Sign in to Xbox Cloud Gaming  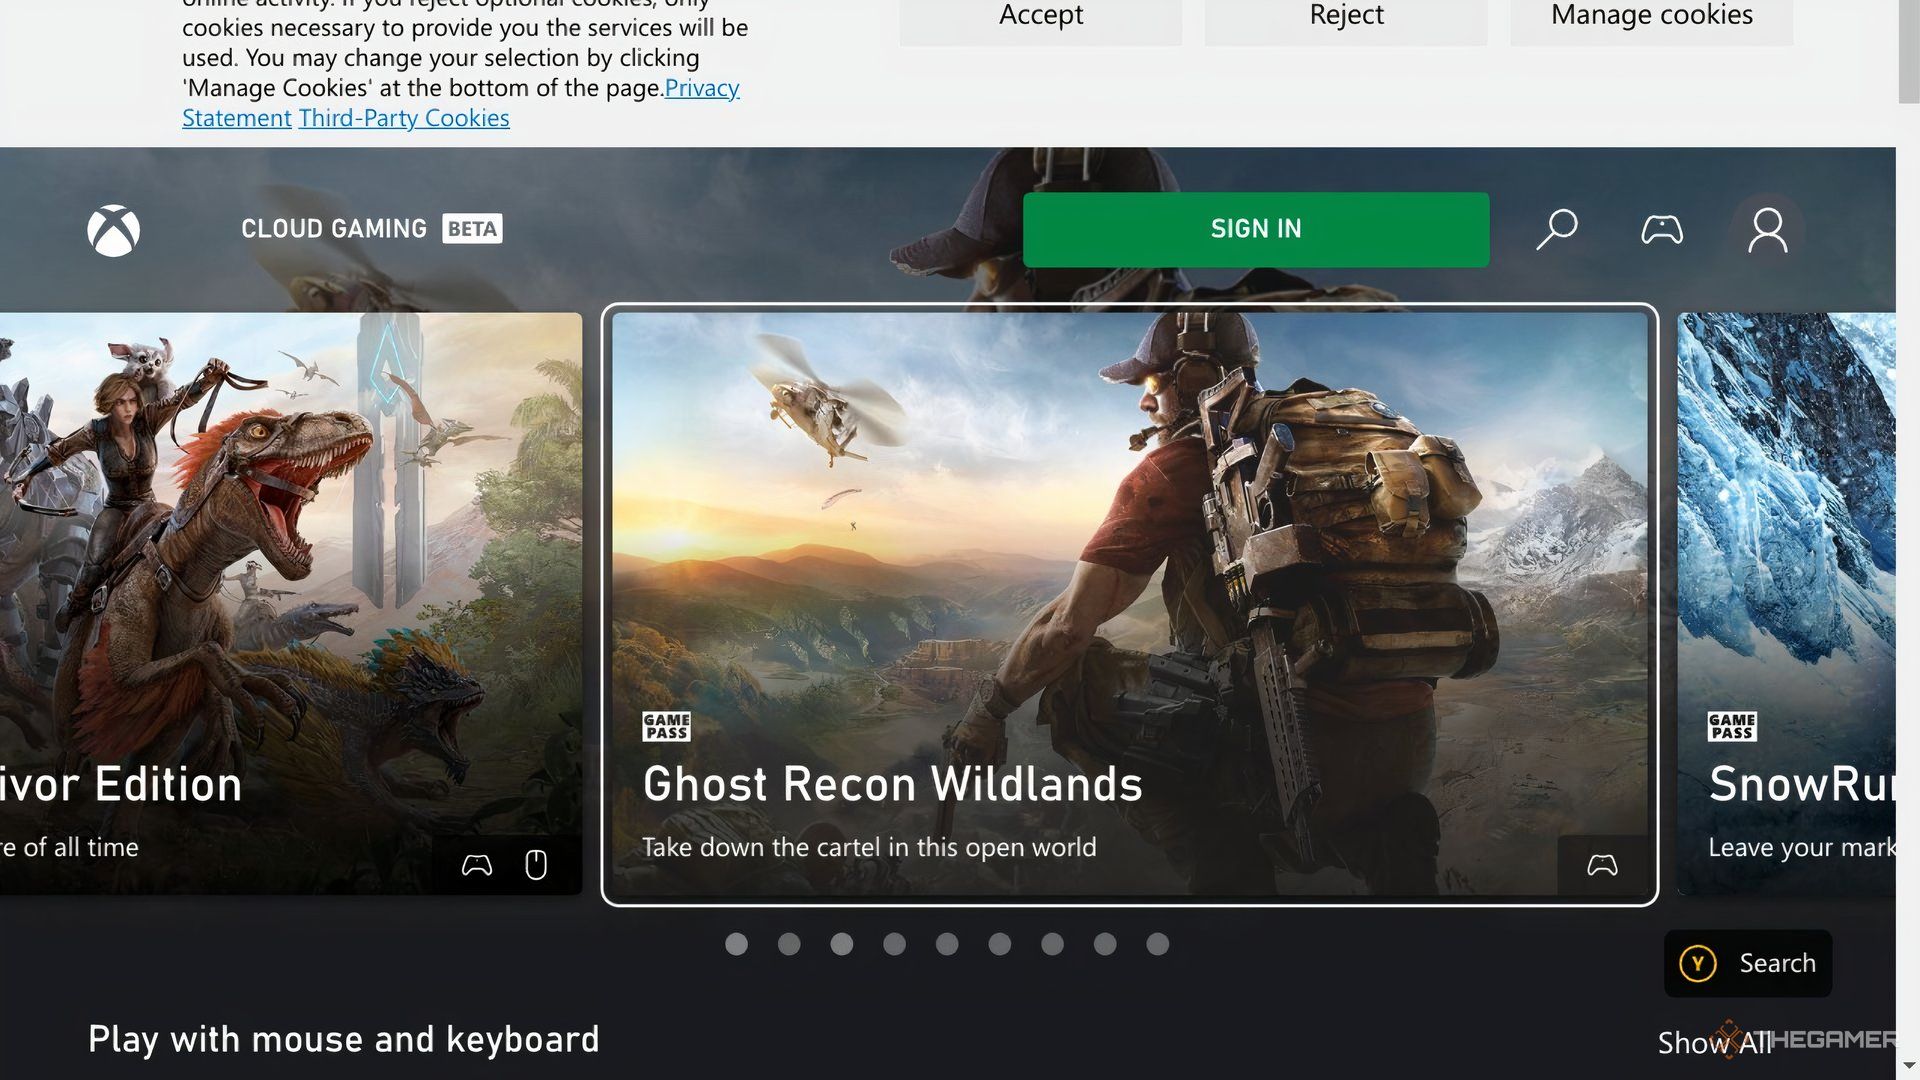[x=1257, y=228]
